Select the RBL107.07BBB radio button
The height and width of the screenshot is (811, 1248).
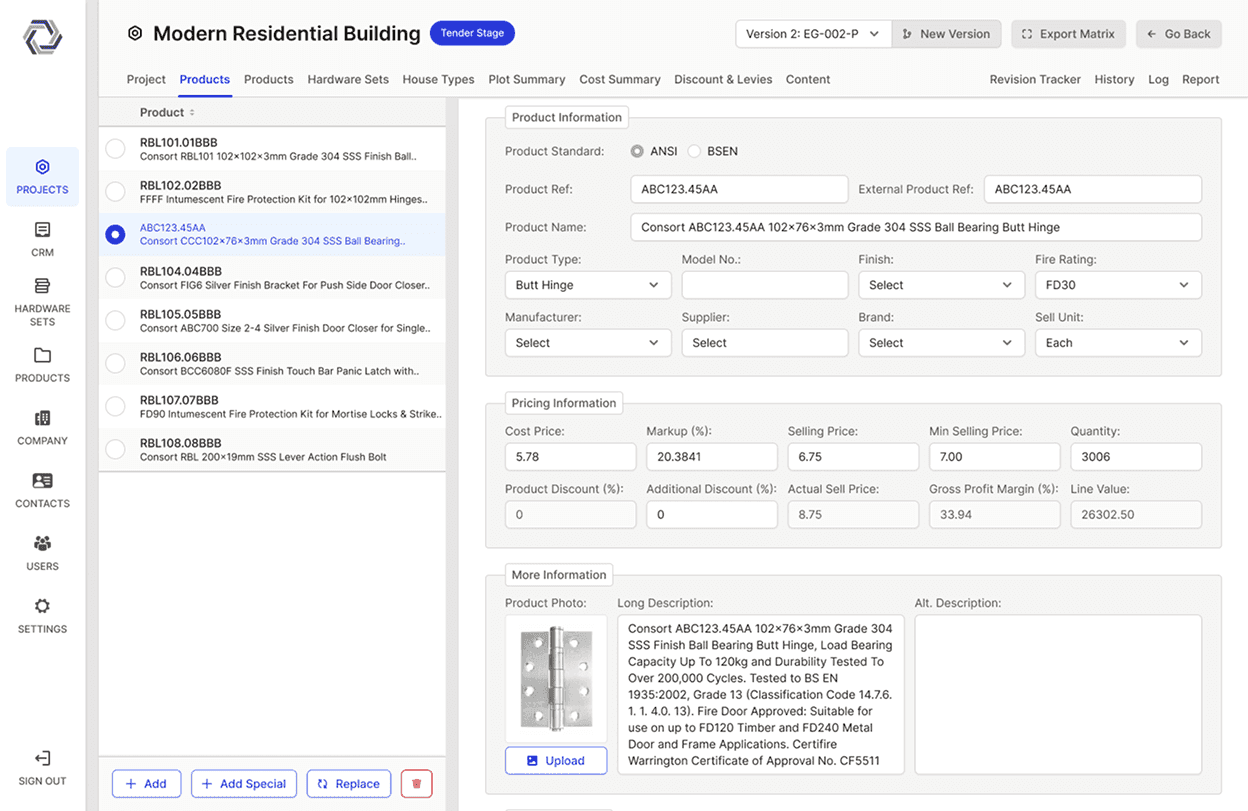(115, 406)
